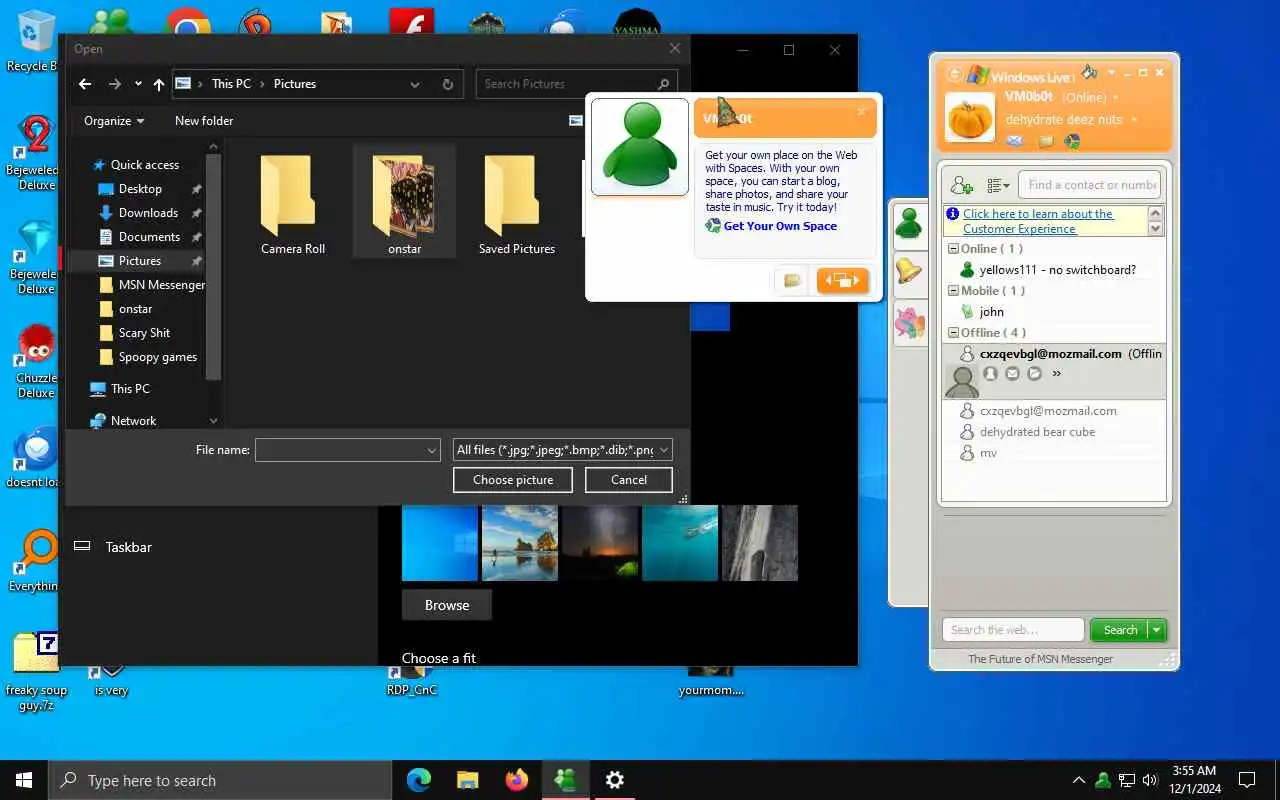Open dropdown next to dehydrate deez nuts
This screenshot has width=1280, height=800.
click(1134, 120)
